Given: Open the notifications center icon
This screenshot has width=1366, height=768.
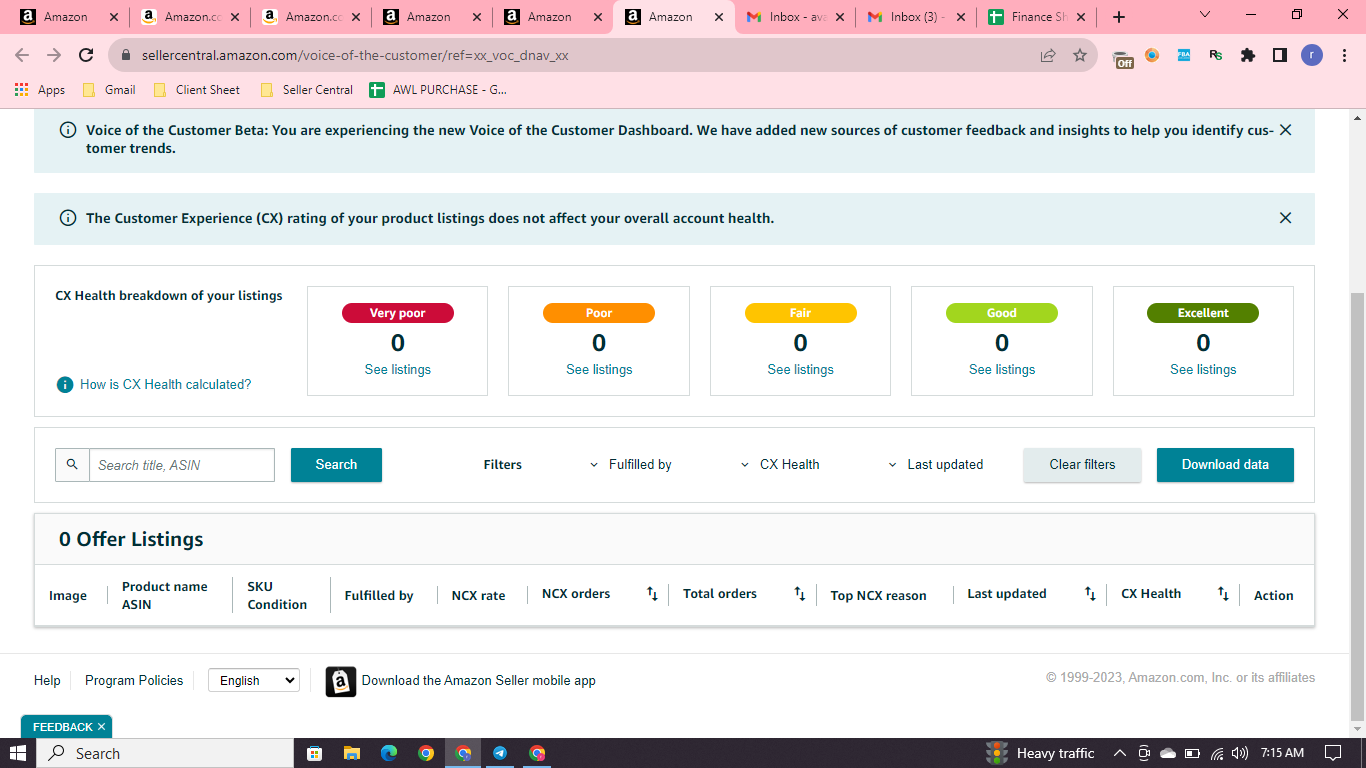Looking at the screenshot, I should 1332,753.
